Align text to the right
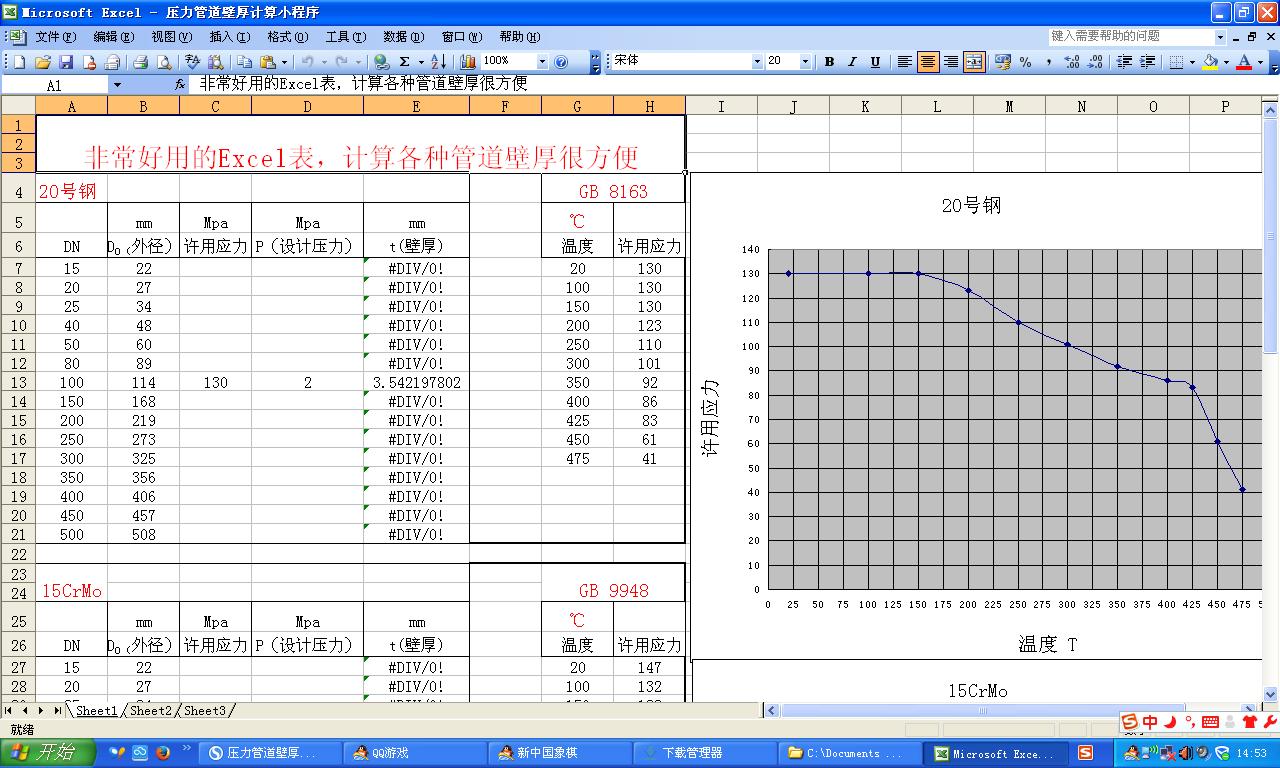The image size is (1280, 768). (x=951, y=62)
